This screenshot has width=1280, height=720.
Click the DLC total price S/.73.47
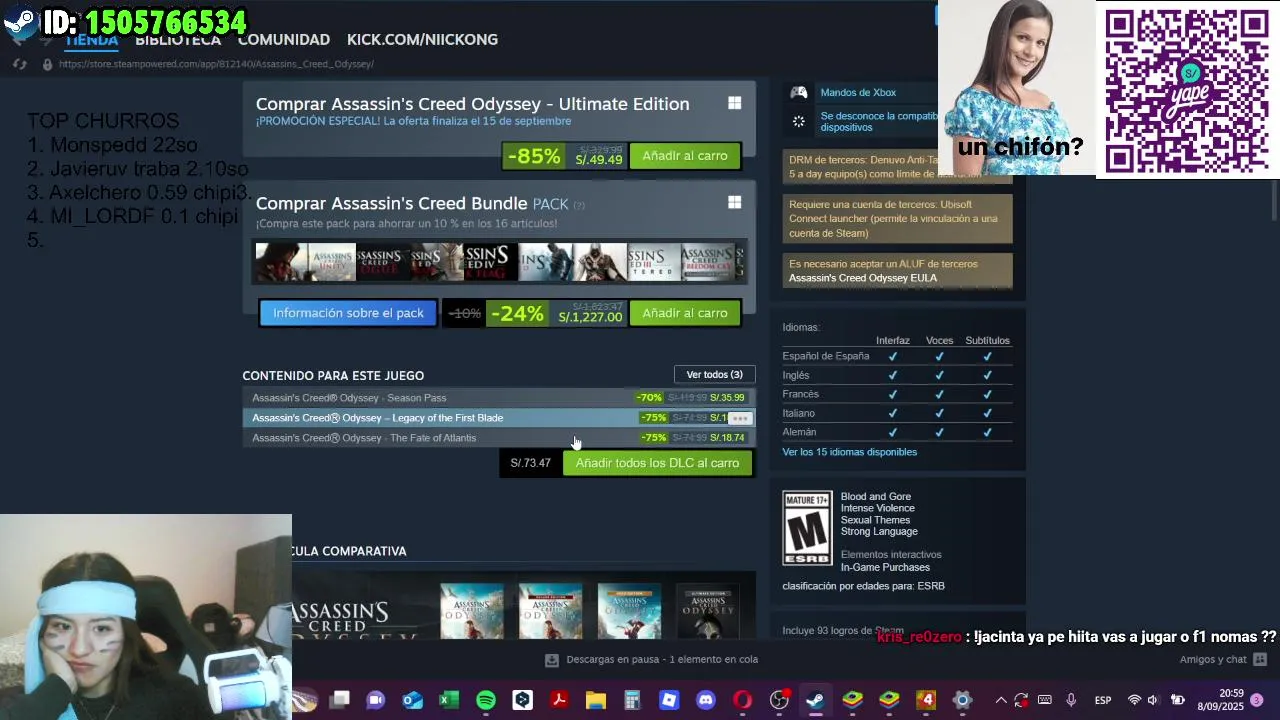531,463
